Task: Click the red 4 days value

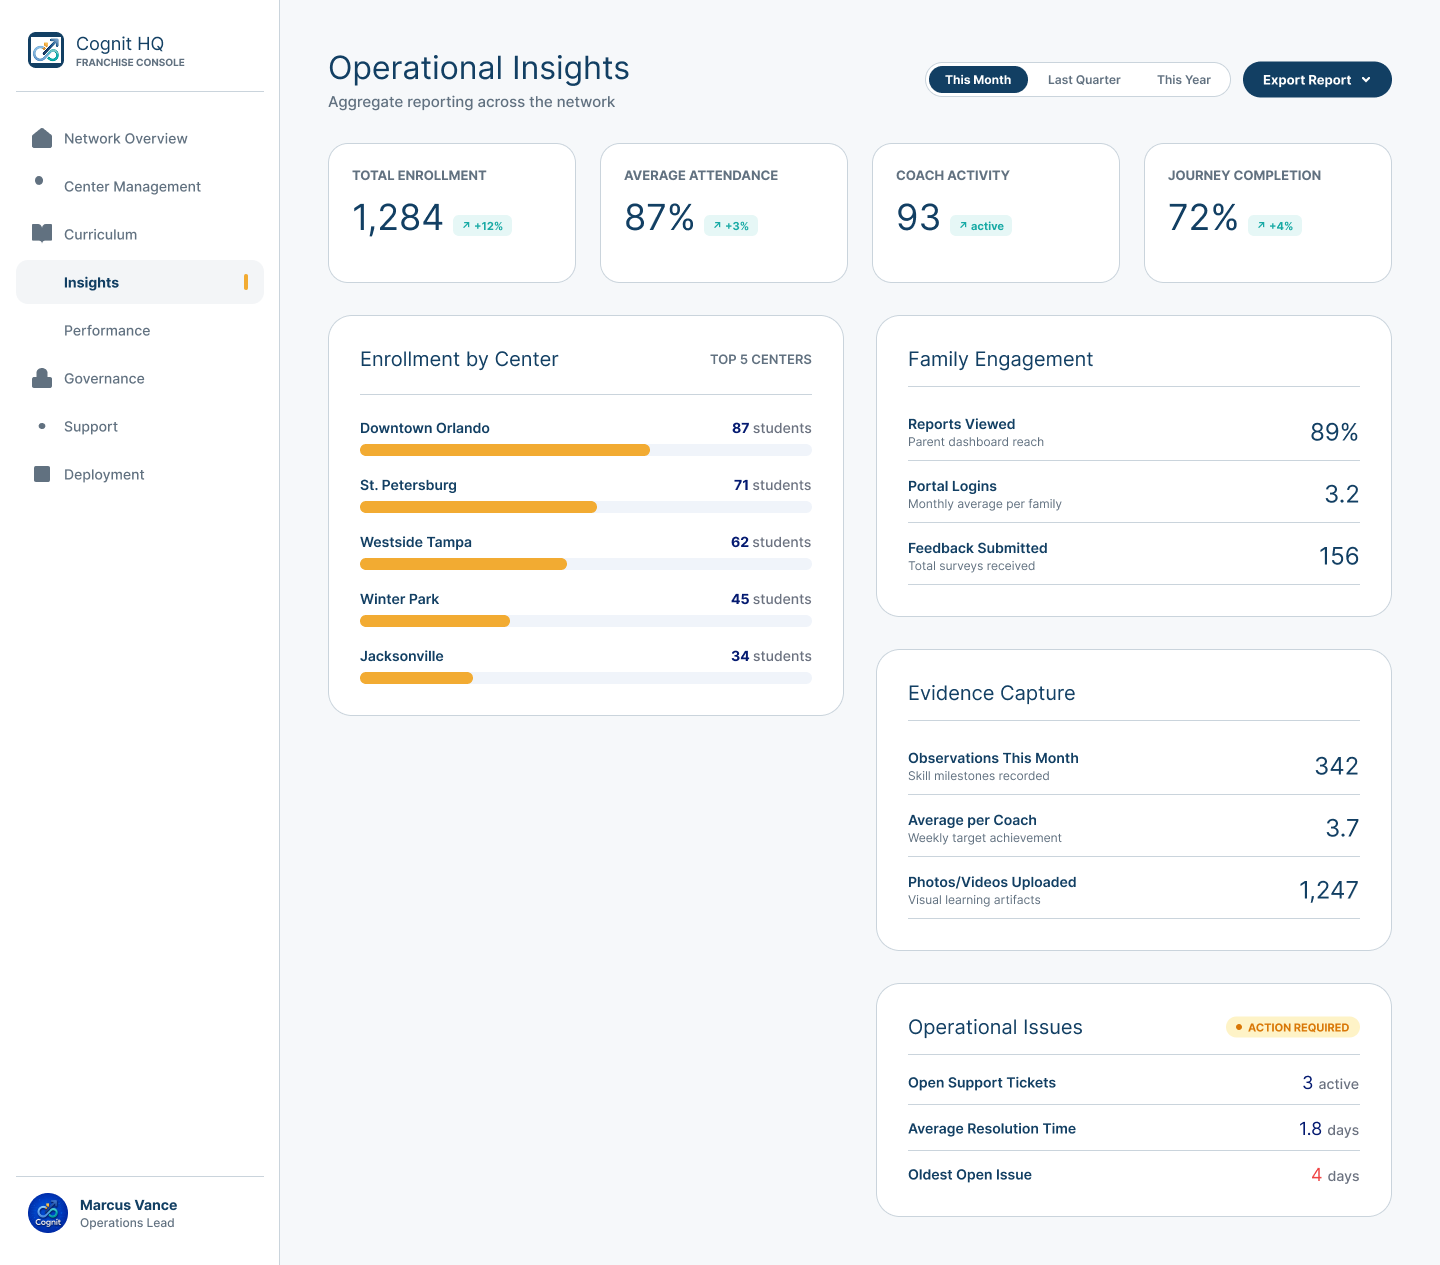Action: click(x=1335, y=1175)
